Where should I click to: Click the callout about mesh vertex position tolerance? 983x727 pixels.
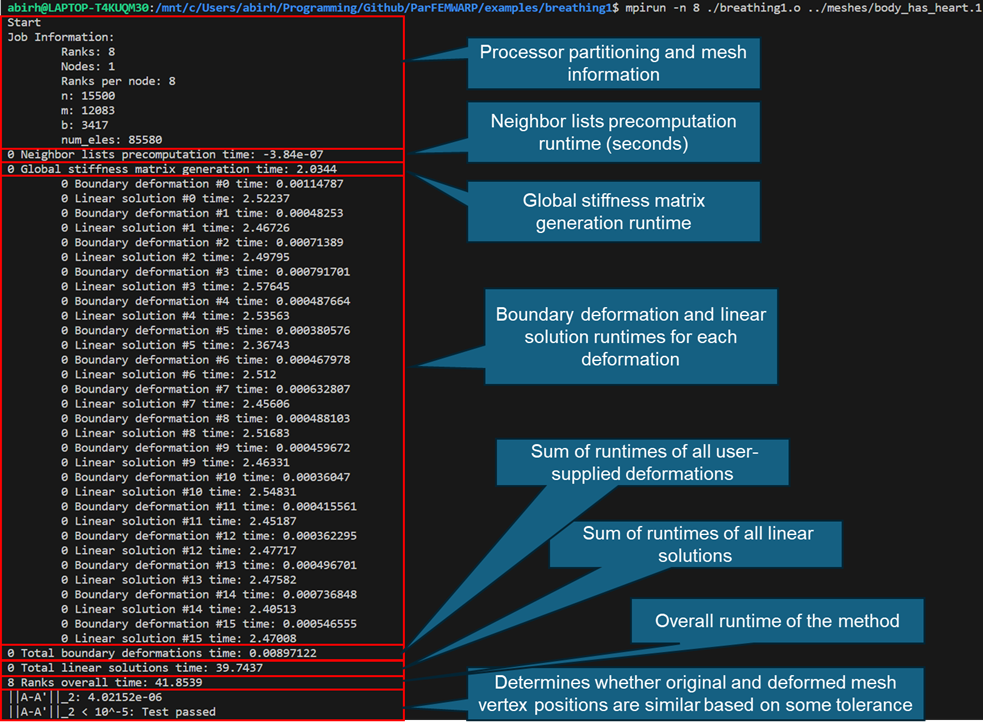pyautogui.click(x=703, y=694)
